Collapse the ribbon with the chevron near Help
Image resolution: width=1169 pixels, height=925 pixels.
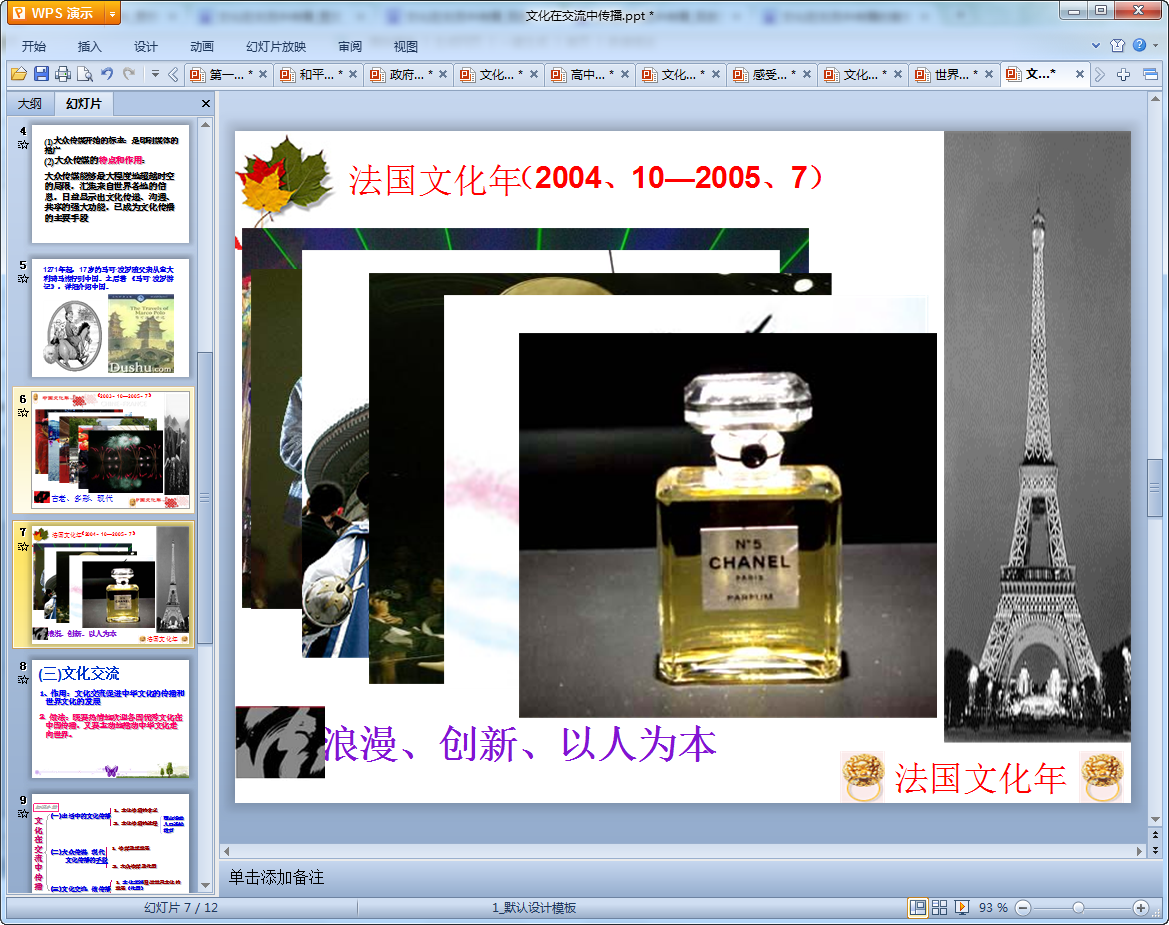coord(1096,46)
